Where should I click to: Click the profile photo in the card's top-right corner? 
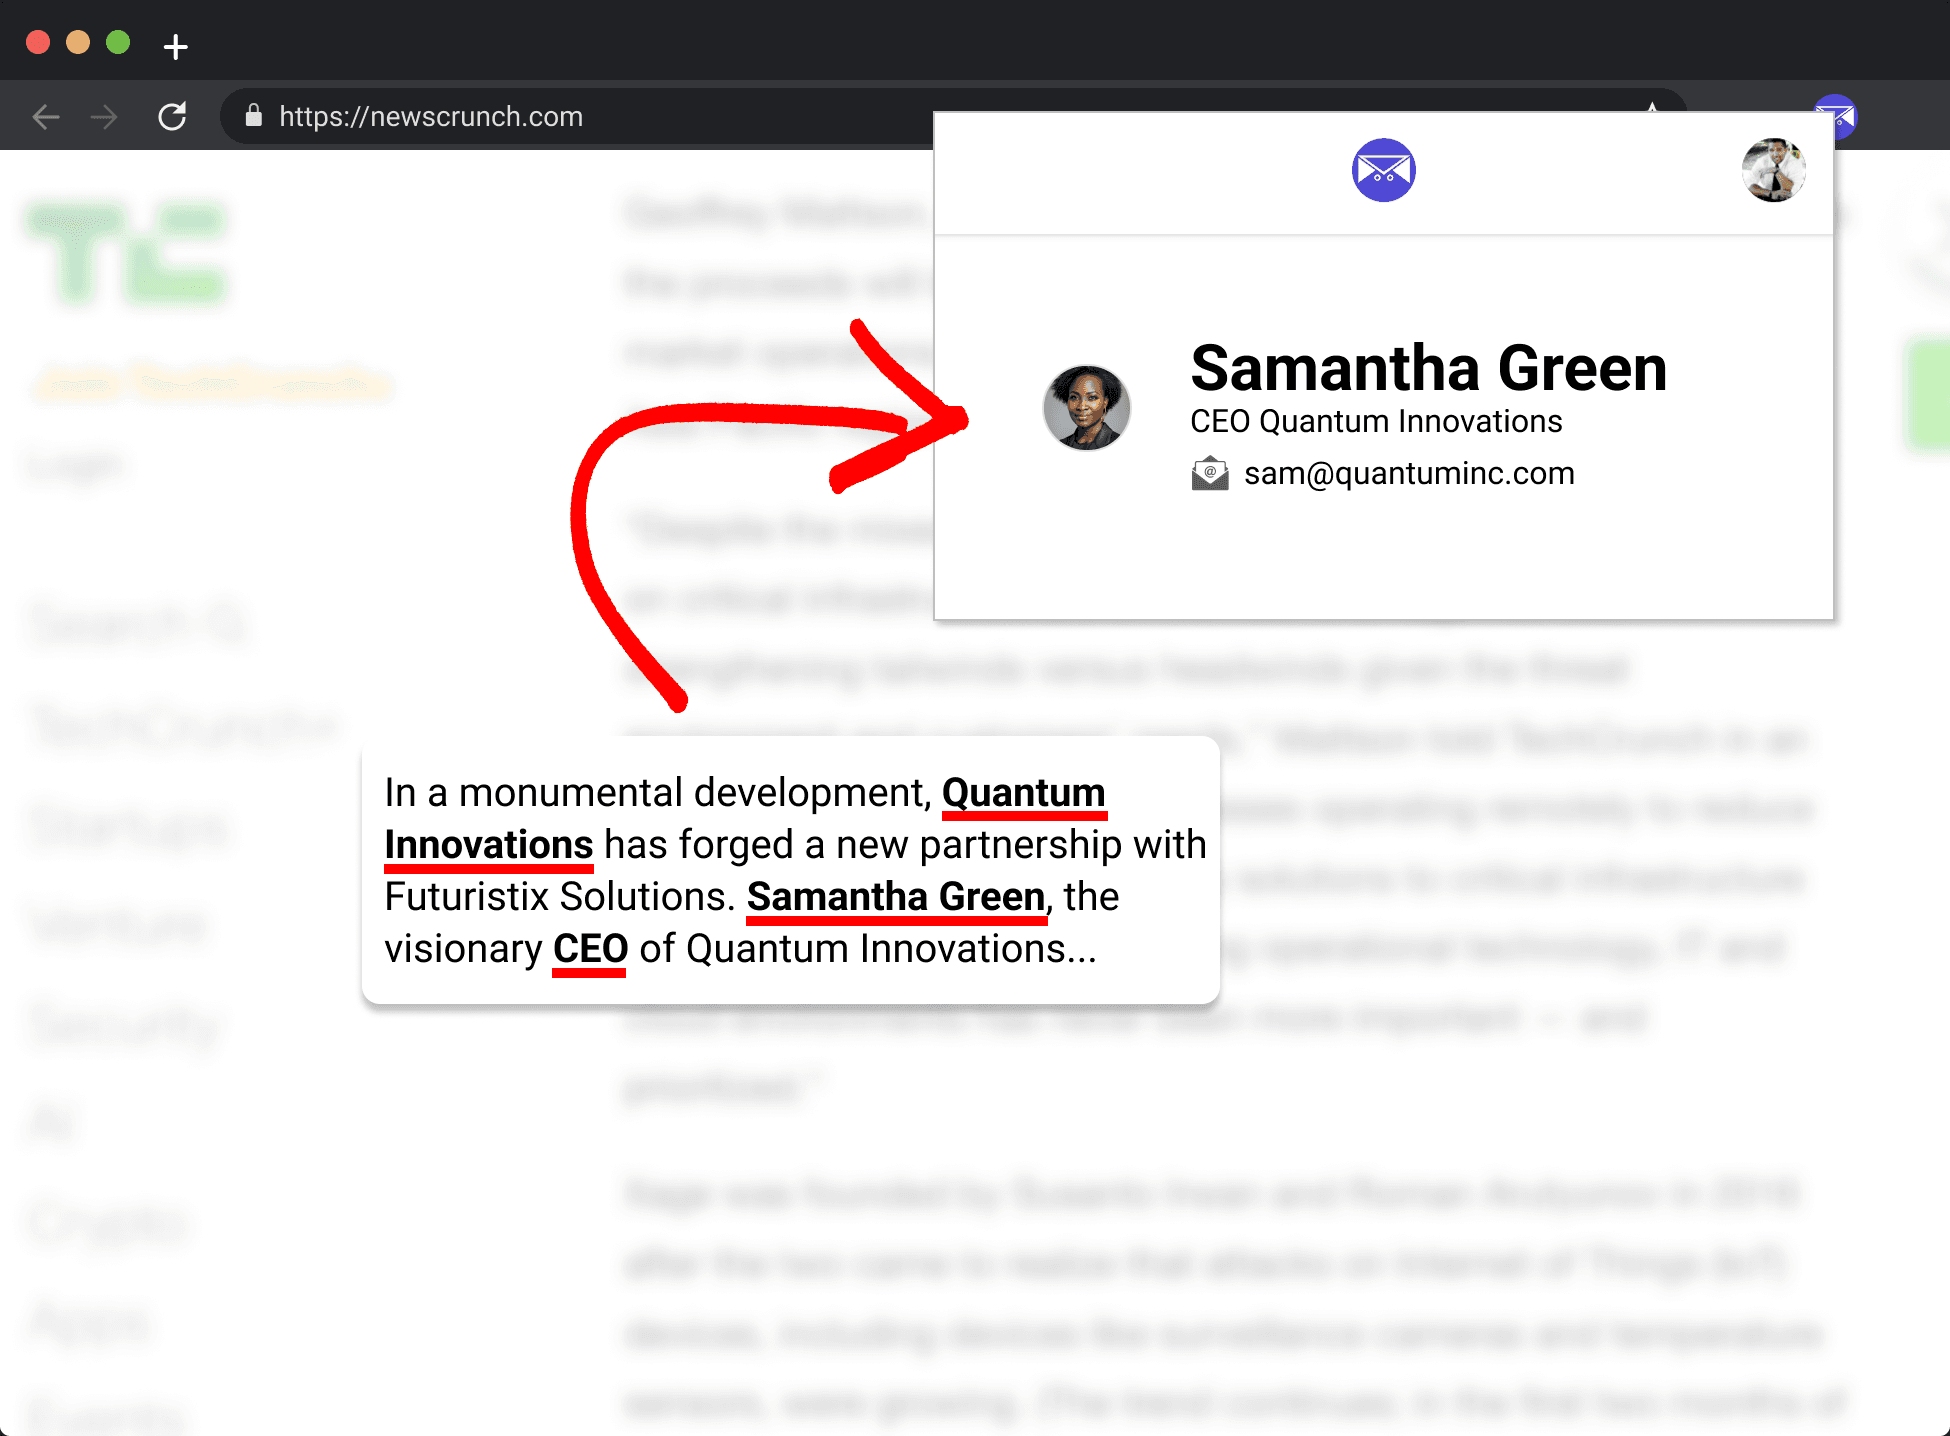tap(1773, 170)
